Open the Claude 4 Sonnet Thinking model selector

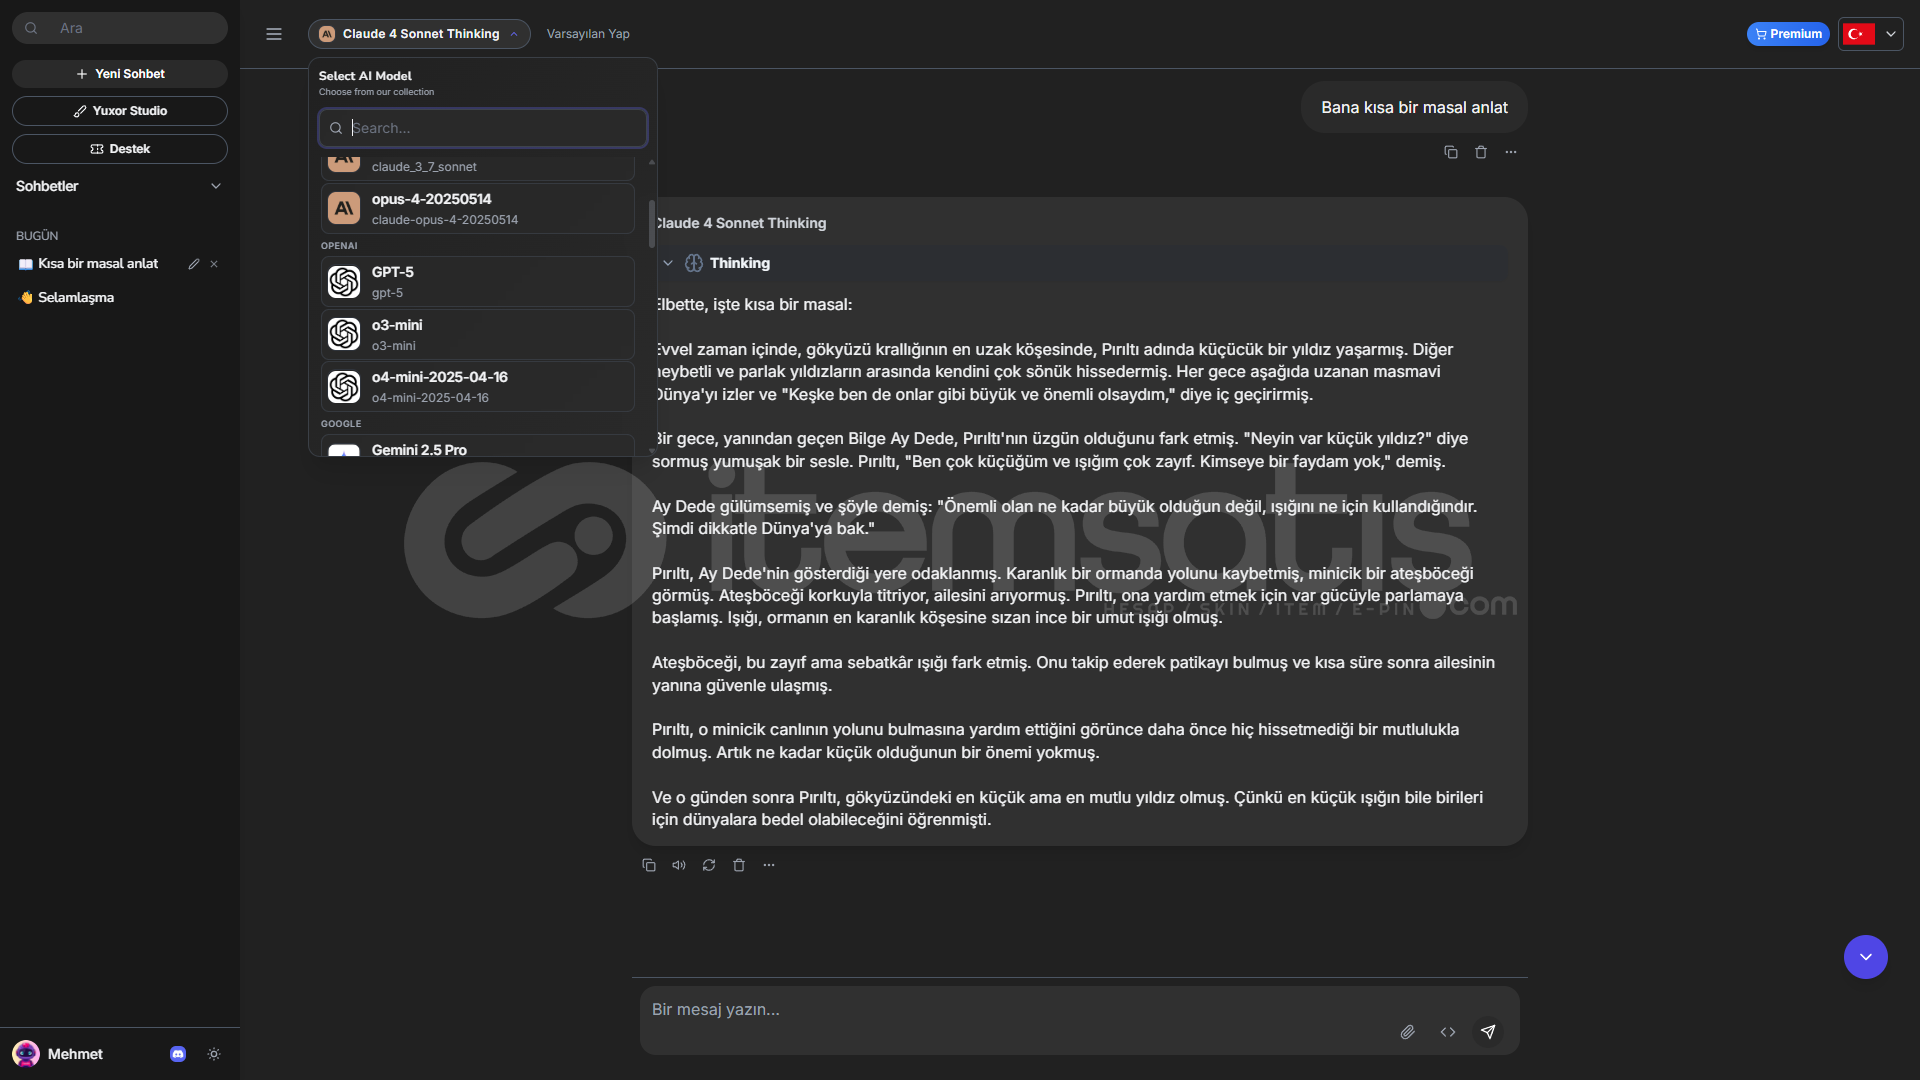[419, 34]
